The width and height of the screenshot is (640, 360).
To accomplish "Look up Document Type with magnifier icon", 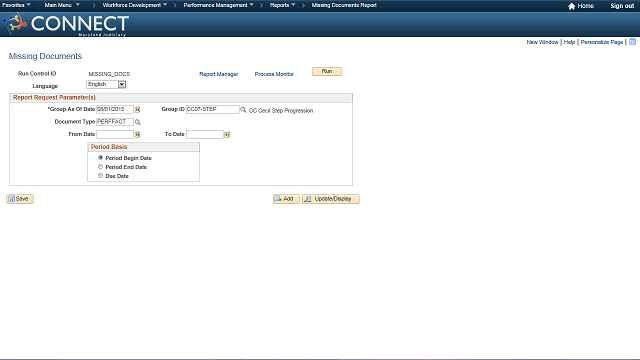I will 138,122.
